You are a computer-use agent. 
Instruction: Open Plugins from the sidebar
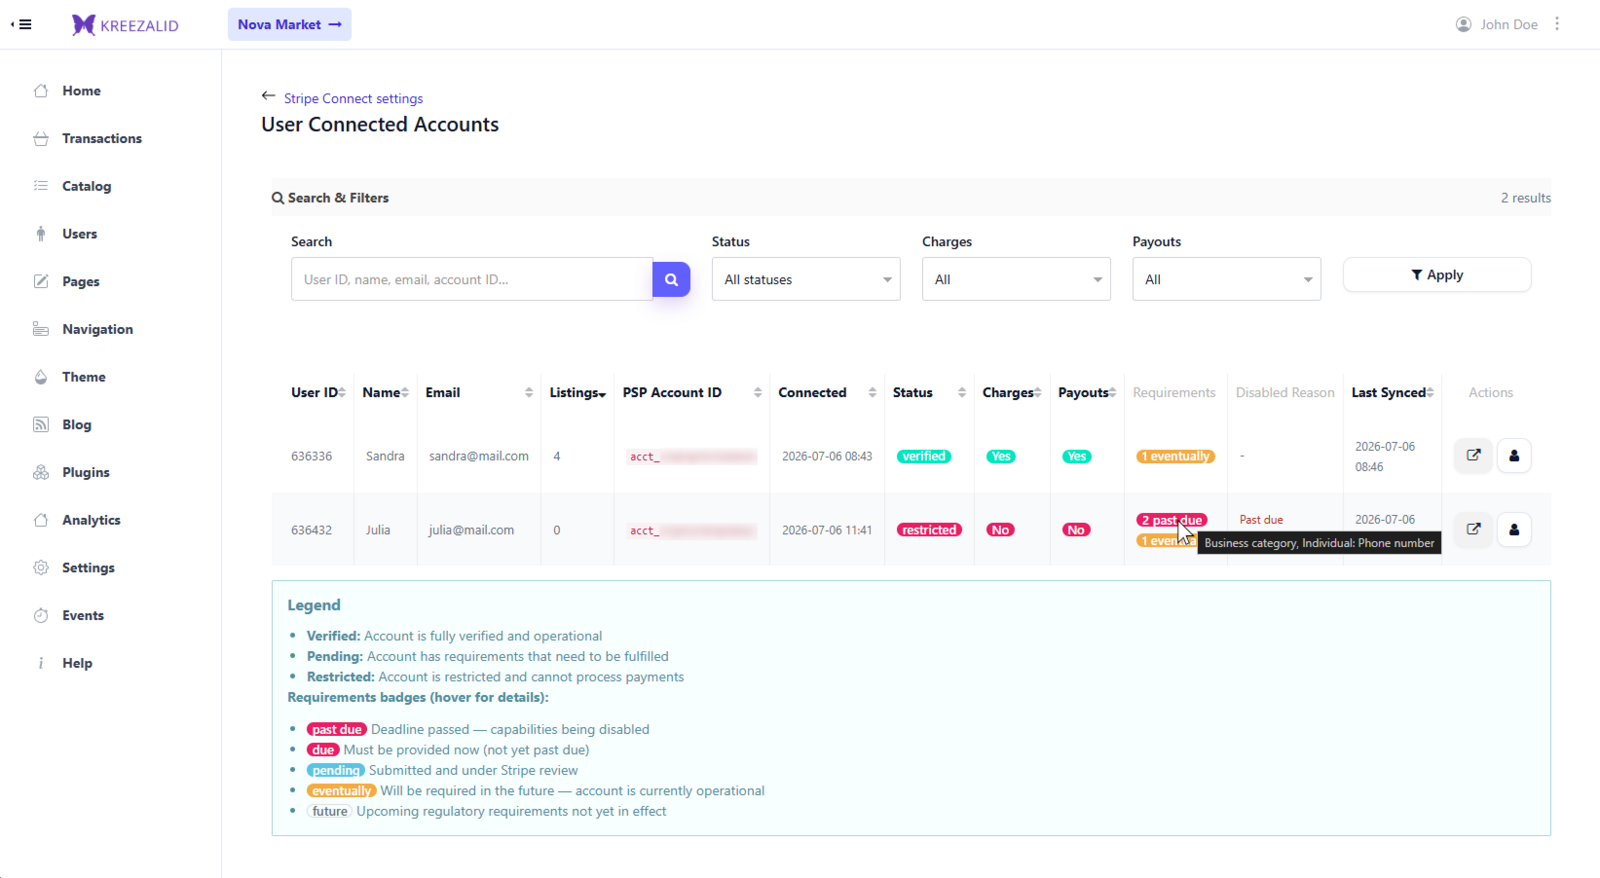[x=85, y=472]
